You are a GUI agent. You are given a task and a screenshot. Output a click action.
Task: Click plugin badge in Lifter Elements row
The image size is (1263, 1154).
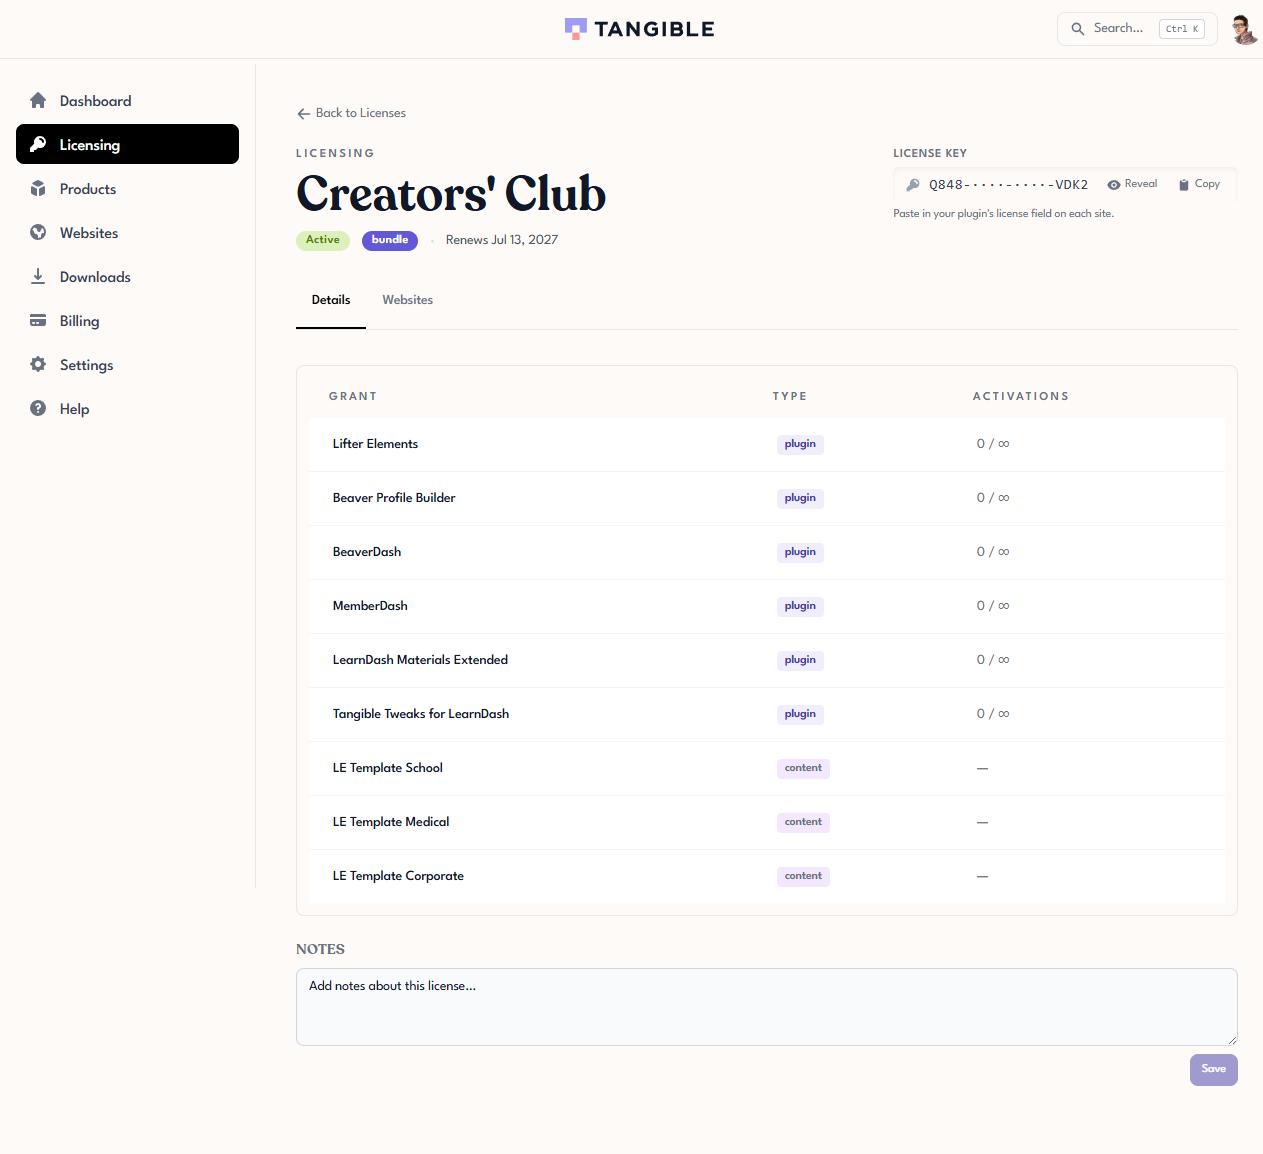point(800,444)
